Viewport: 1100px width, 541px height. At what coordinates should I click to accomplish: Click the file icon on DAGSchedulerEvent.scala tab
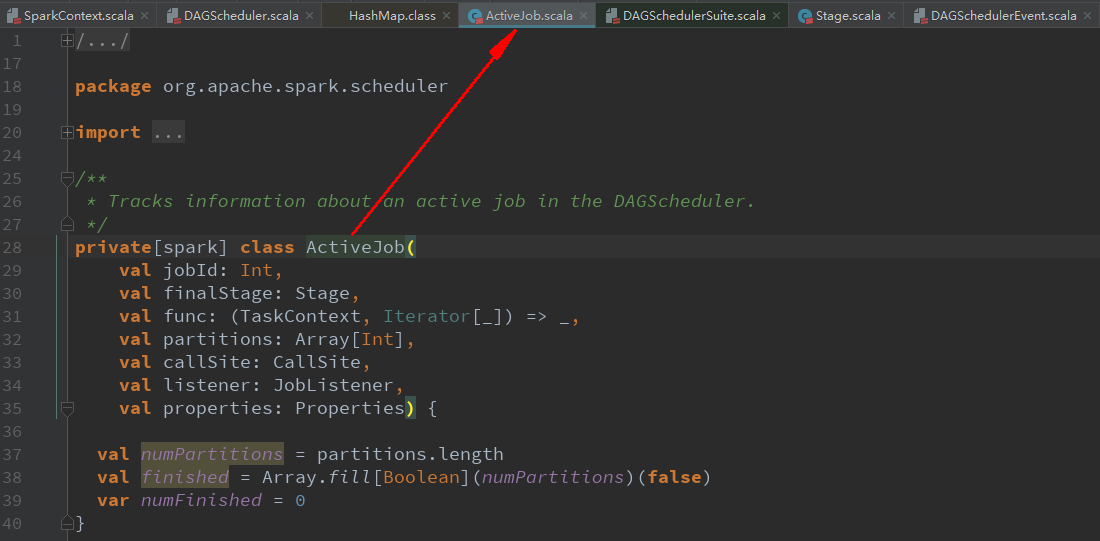coord(919,15)
